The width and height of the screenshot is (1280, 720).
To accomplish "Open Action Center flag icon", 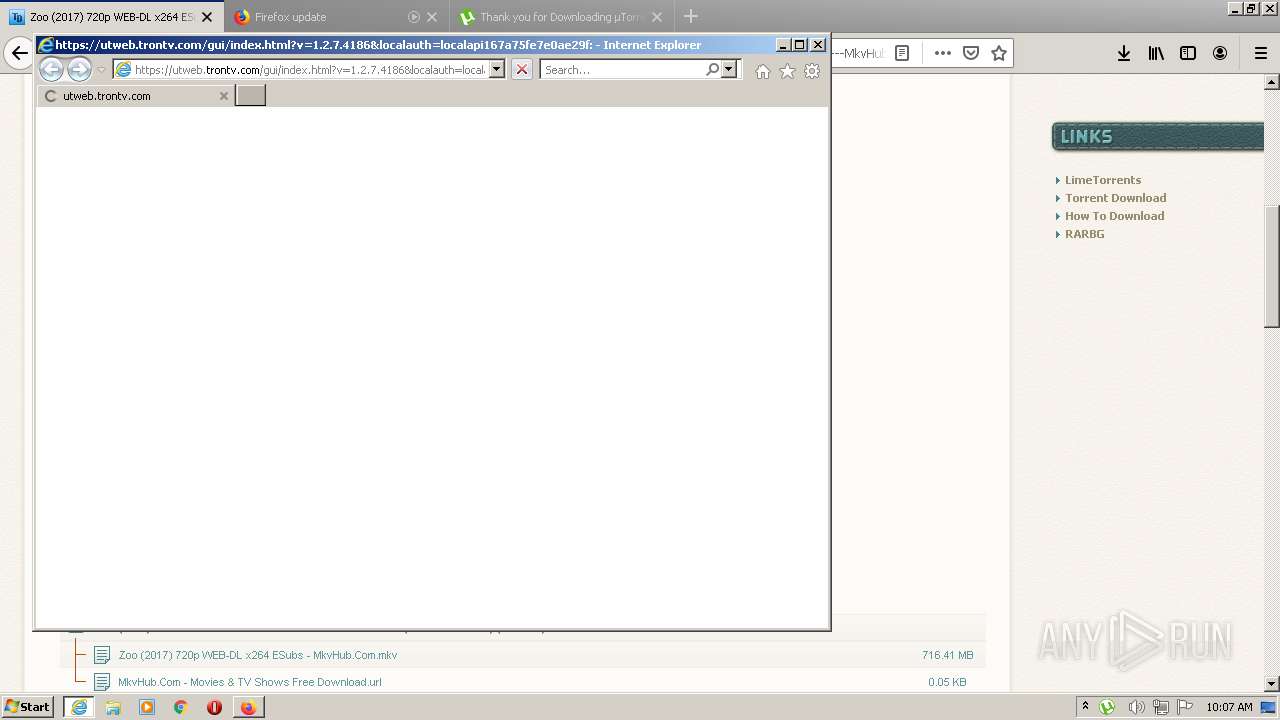I will coord(1185,707).
